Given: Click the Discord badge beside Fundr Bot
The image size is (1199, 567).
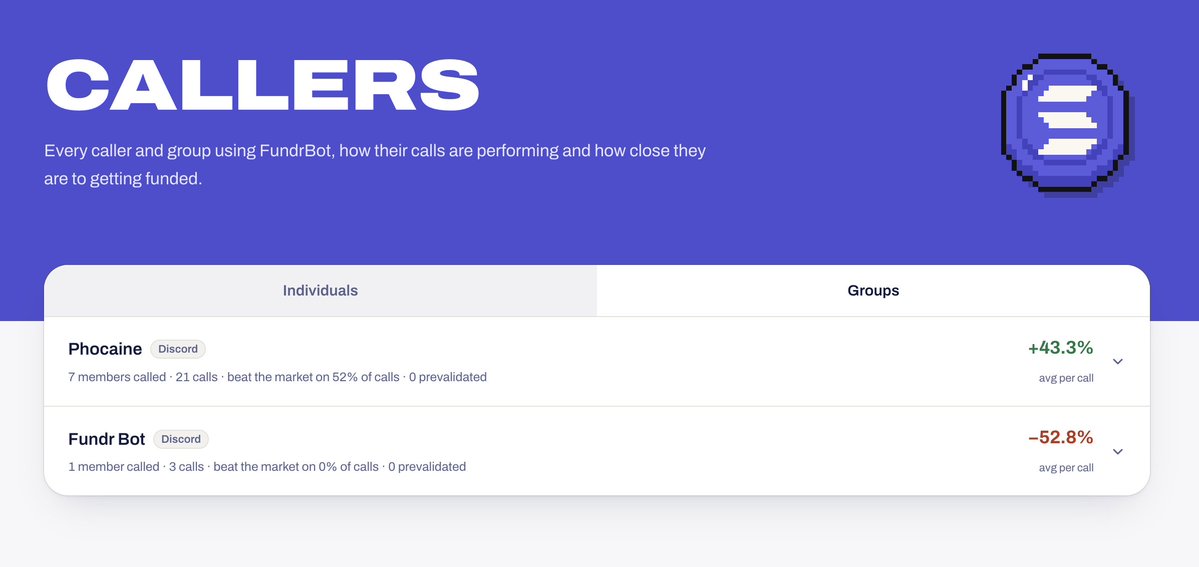Looking at the screenshot, I should 181,439.
